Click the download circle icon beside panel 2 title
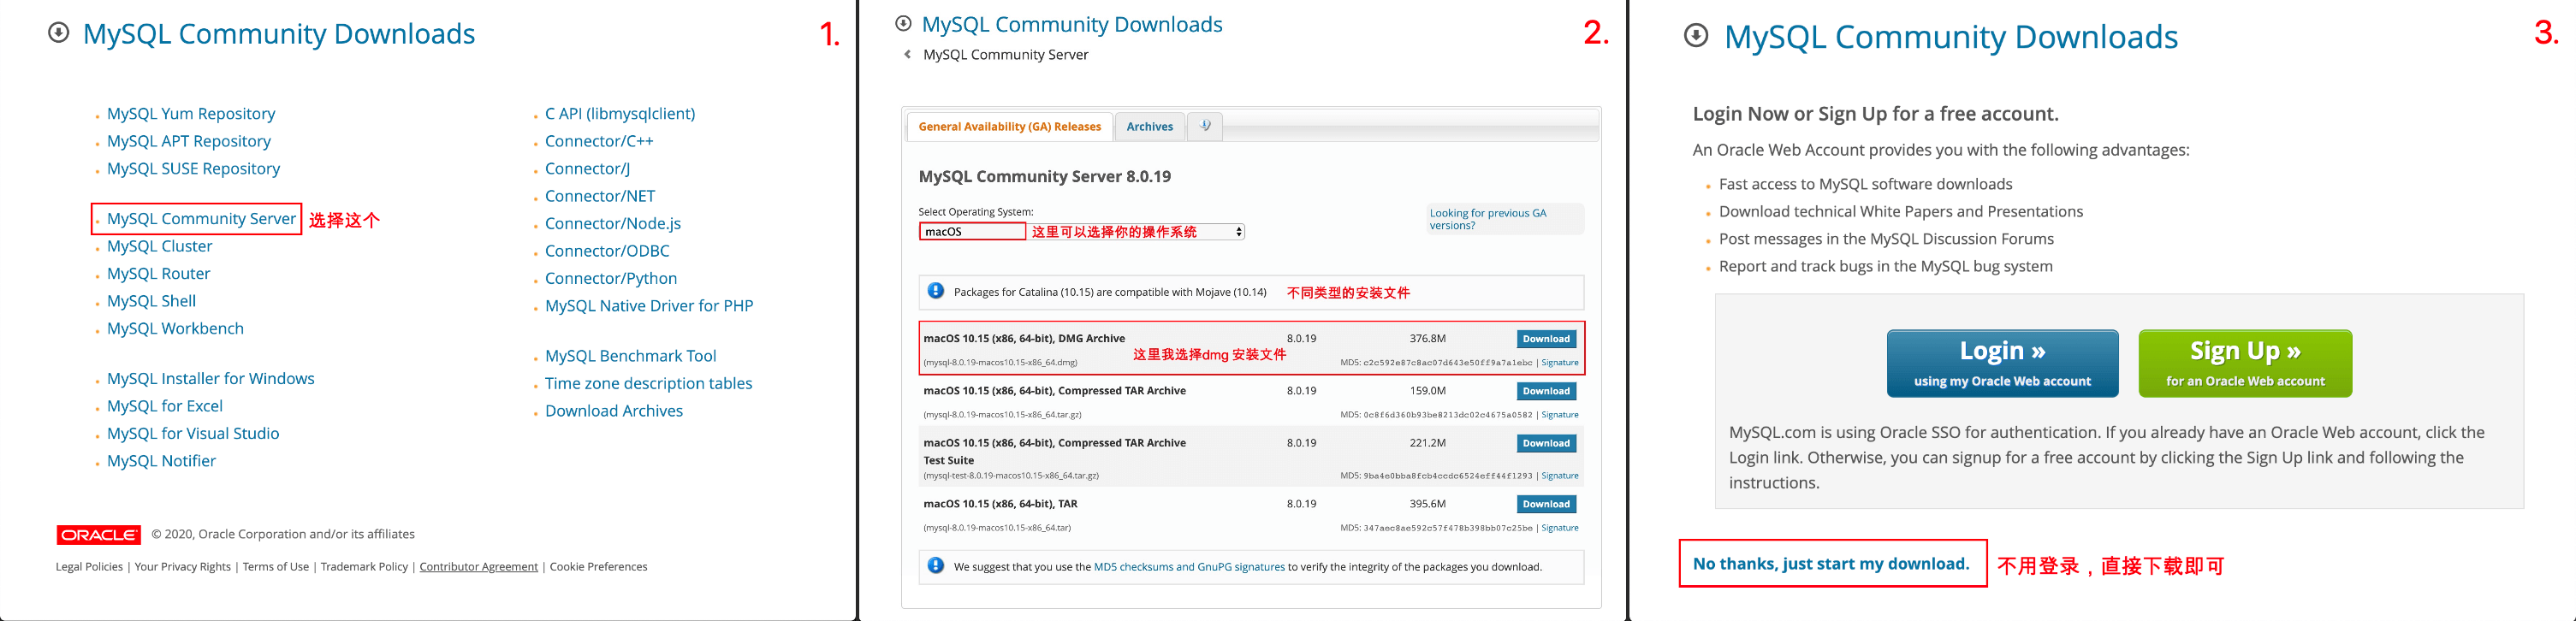2576x621 pixels. coord(903,23)
